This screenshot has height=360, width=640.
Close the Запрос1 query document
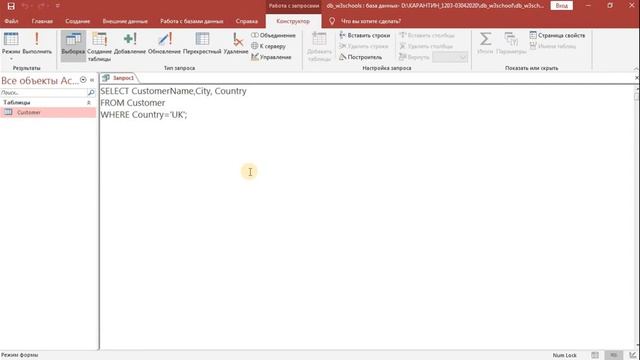[x=636, y=78]
